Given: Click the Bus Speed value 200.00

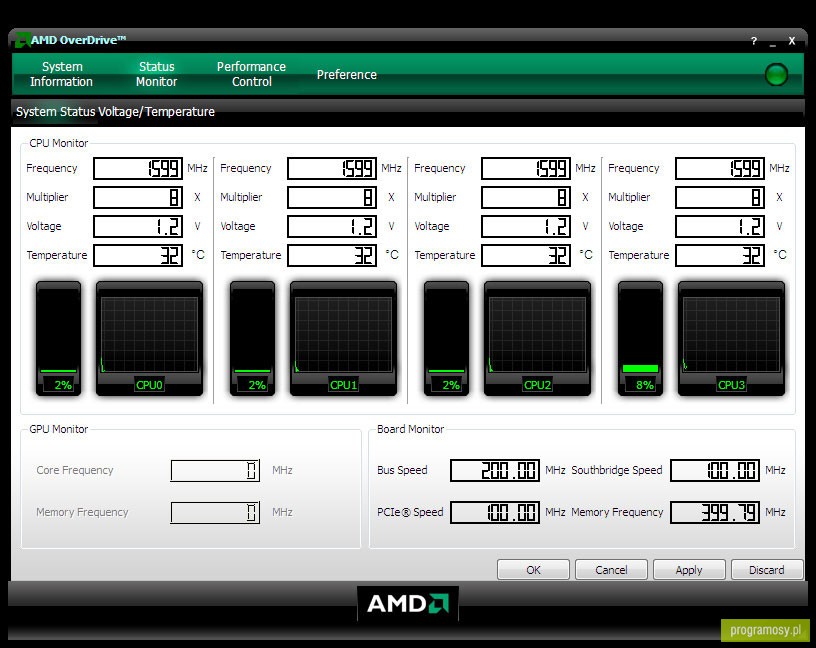Looking at the screenshot, I should (495, 471).
